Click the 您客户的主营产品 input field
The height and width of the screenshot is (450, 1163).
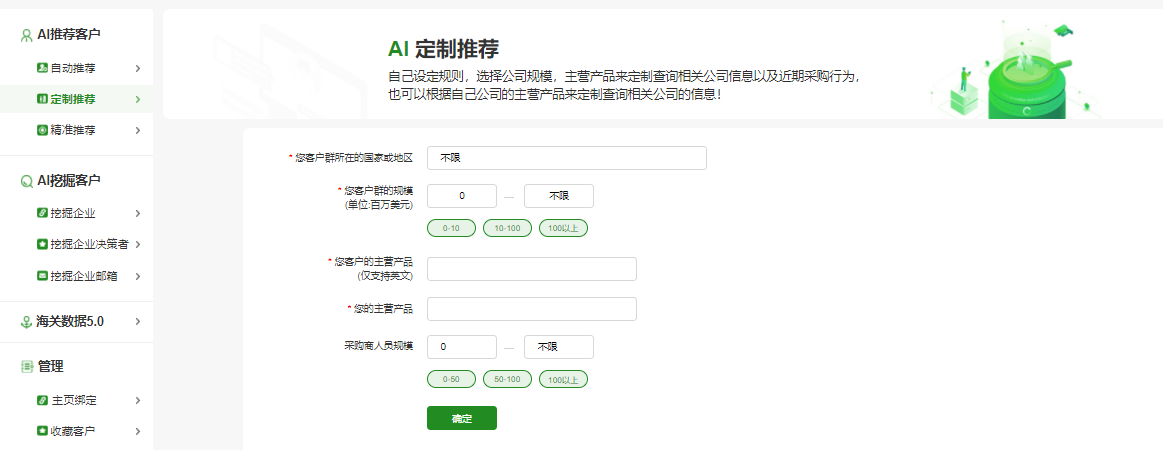coord(531,269)
